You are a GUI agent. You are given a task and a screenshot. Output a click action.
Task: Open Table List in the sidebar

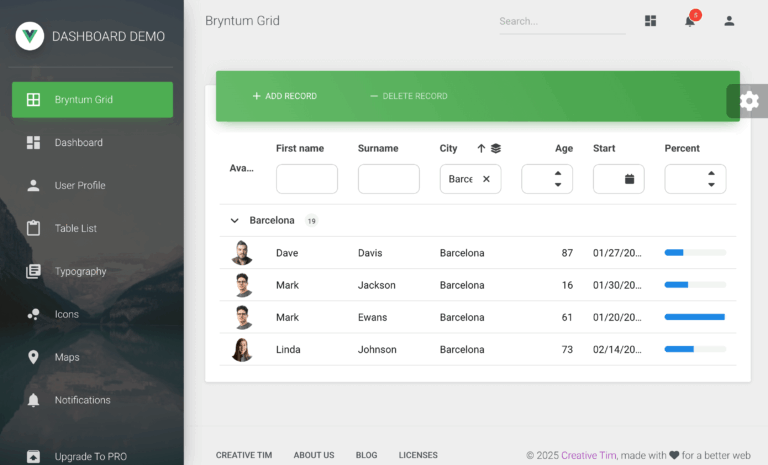pos(93,228)
